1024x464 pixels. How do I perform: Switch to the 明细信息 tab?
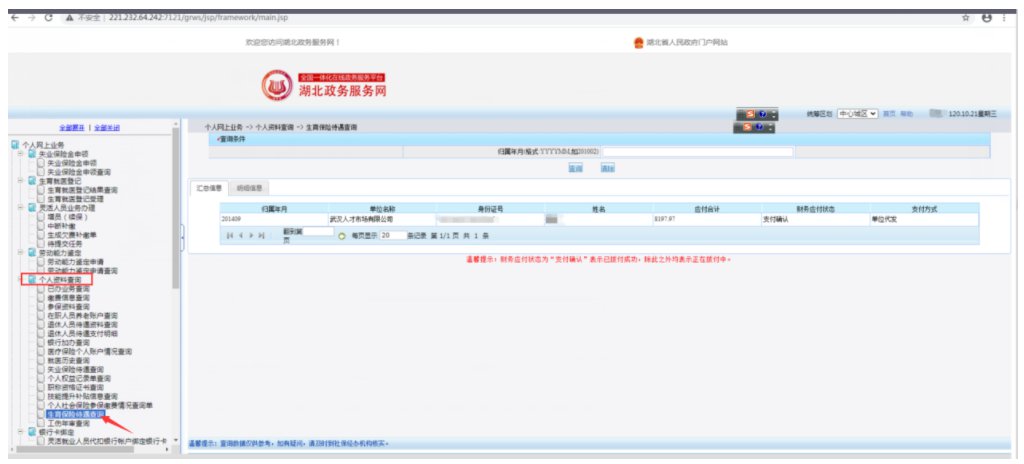pyautogui.click(x=249, y=188)
